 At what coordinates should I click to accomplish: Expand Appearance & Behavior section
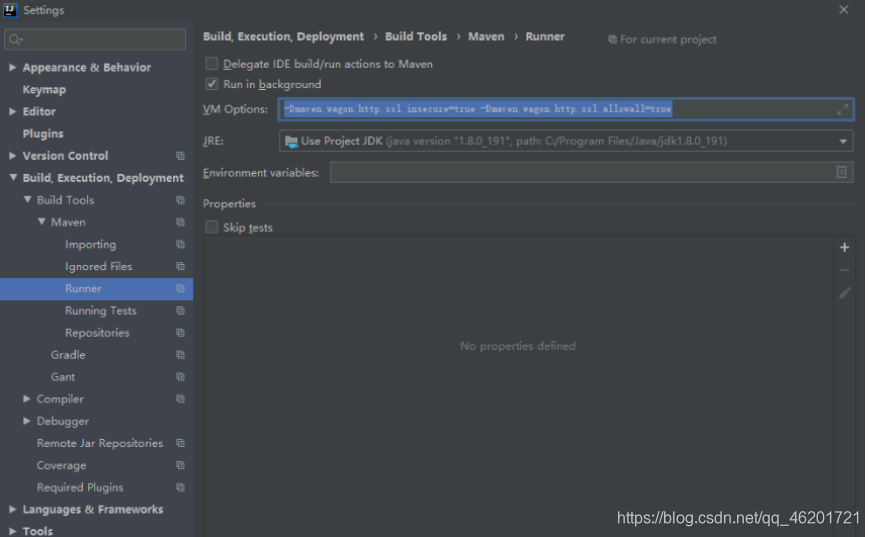pos(12,67)
